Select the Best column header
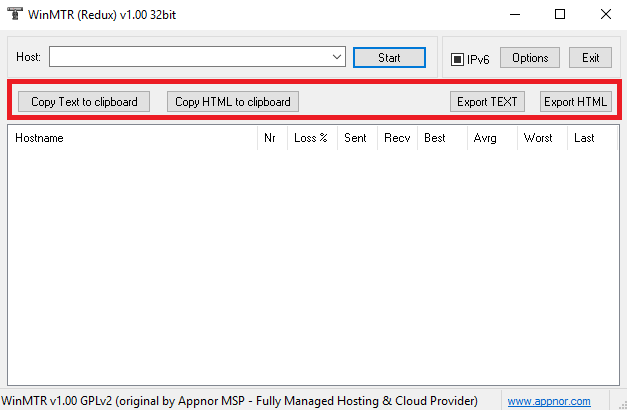627x410 pixels. (x=442, y=138)
